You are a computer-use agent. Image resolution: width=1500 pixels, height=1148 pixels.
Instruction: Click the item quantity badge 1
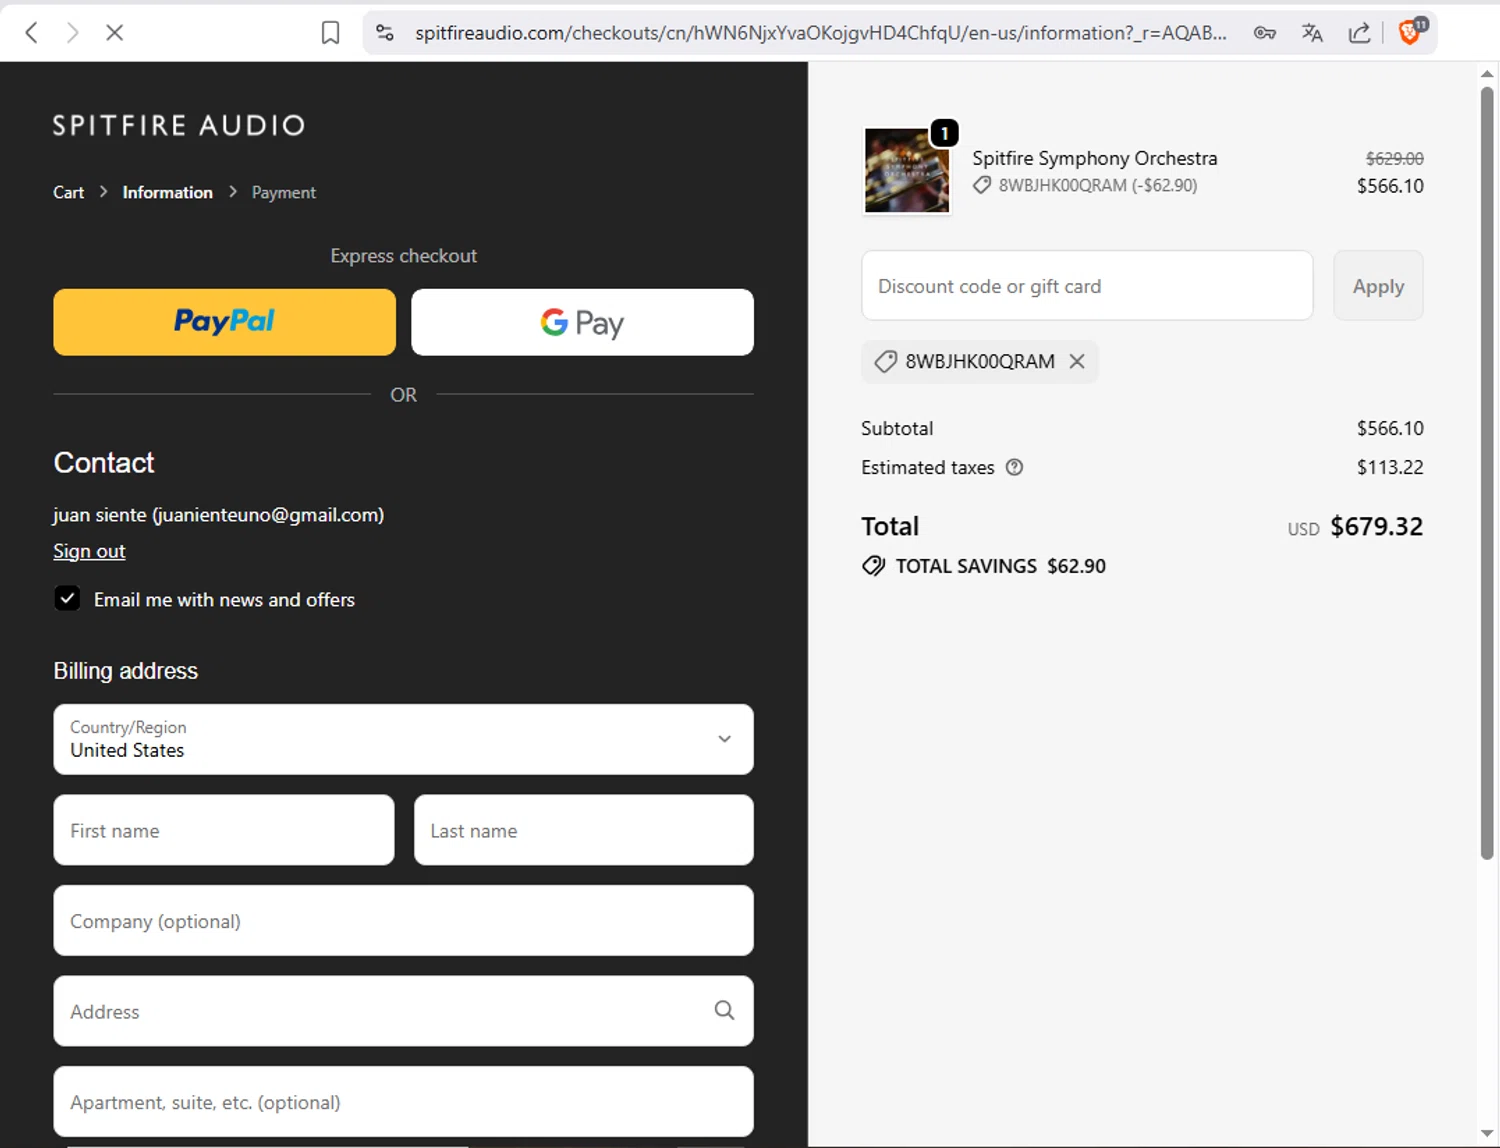(944, 133)
